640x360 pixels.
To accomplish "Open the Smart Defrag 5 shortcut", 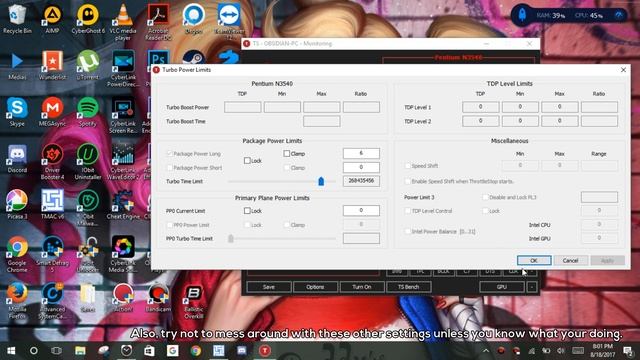I will [52, 254].
